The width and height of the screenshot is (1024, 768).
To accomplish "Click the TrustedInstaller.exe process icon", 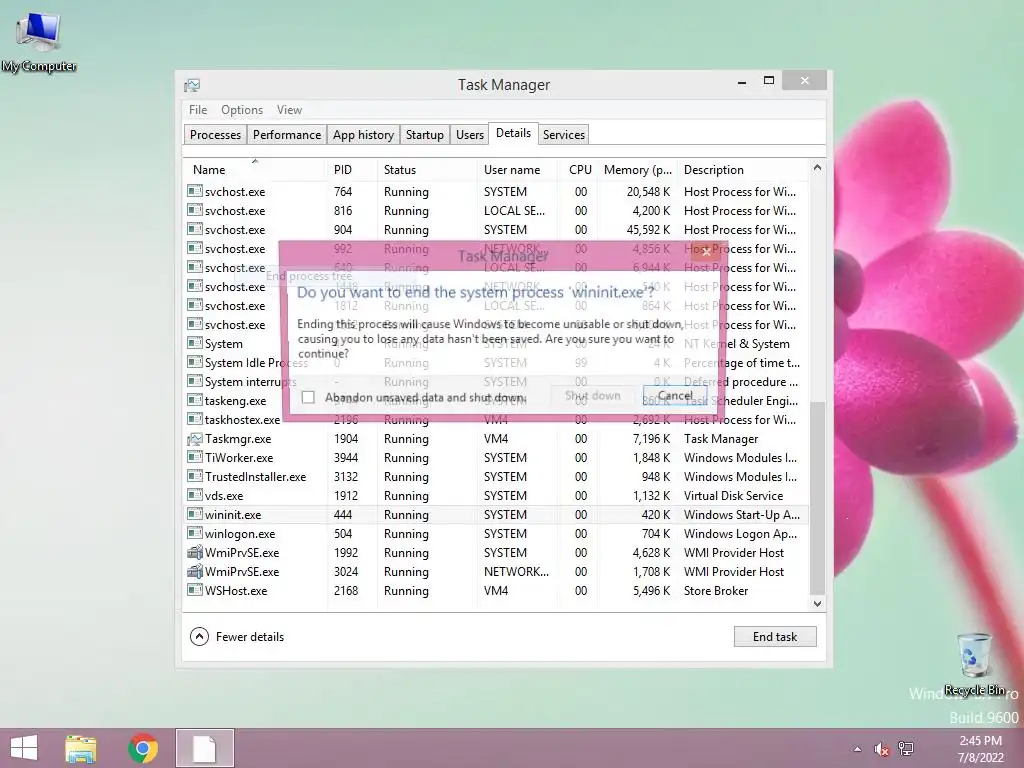I will coord(194,477).
